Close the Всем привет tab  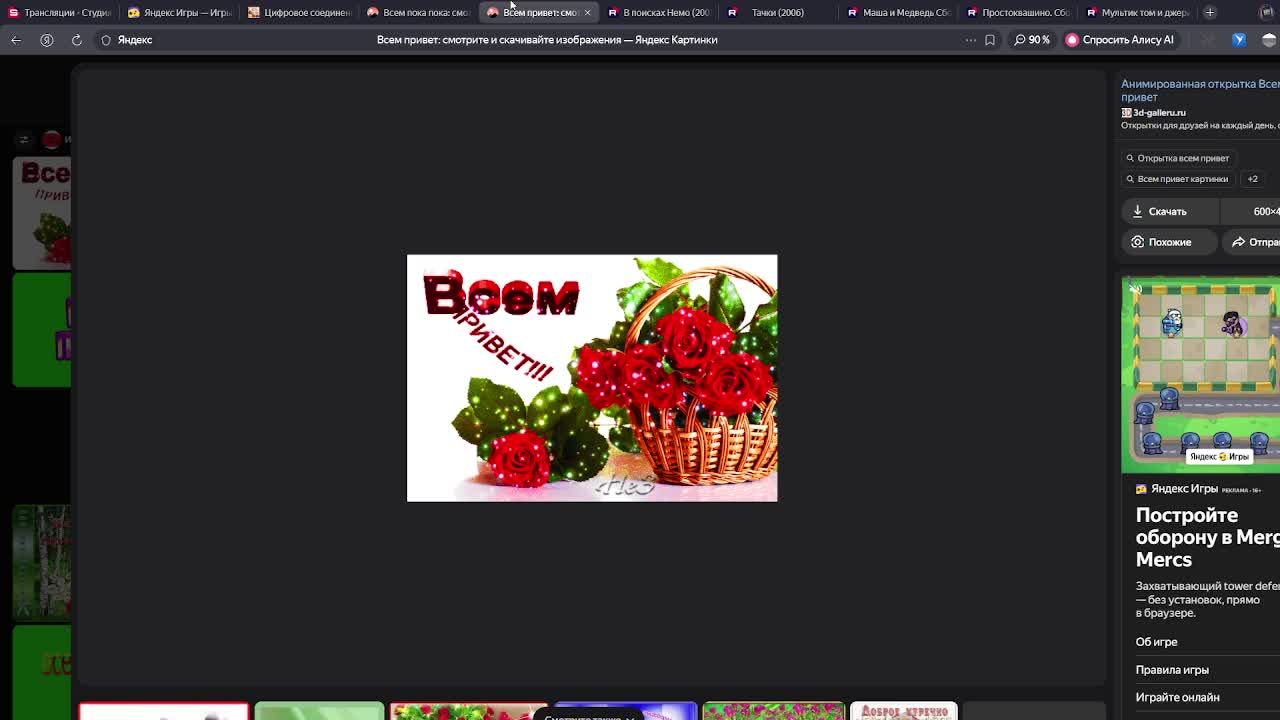click(587, 12)
